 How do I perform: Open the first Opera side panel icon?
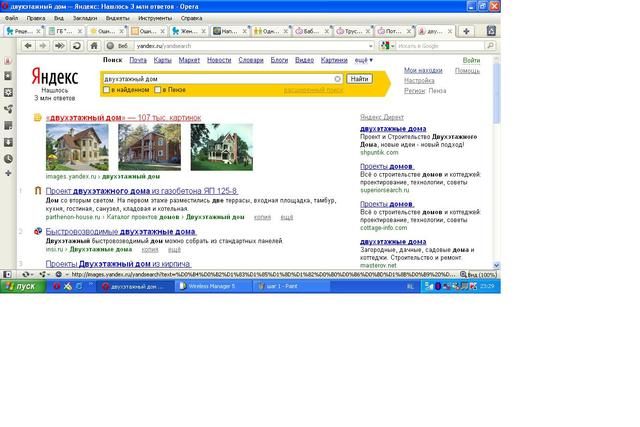pyautogui.click(x=8, y=60)
